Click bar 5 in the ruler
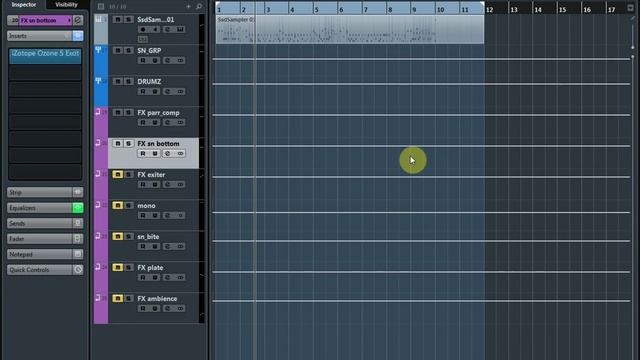Viewport: 640px width, 360px height. click(316, 9)
